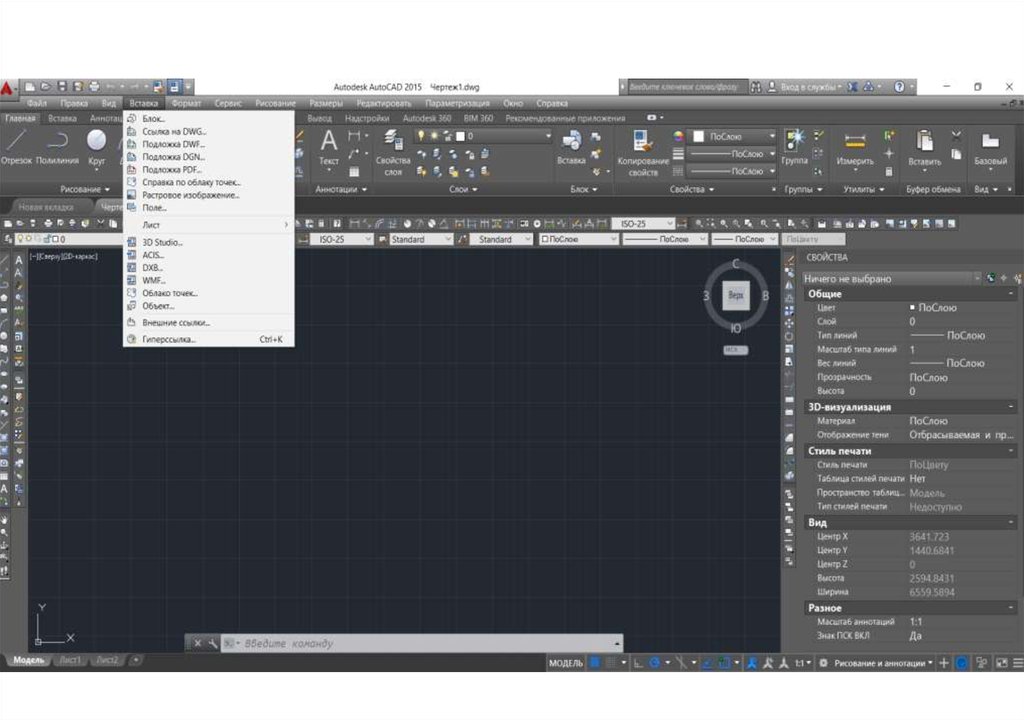Image resolution: width=1024 pixels, height=721 pixels.
Task: Select the Полилиния polyline tool
Action: tap(57, 146)
